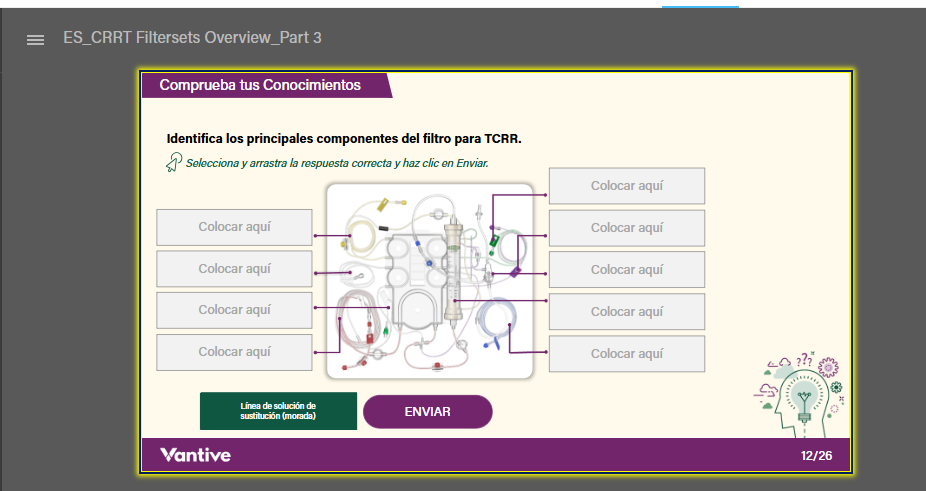926x491 pixels.
Task: Click the fourth right 'Colocar aquí' drop box
Action: click(x=627, y=311)
